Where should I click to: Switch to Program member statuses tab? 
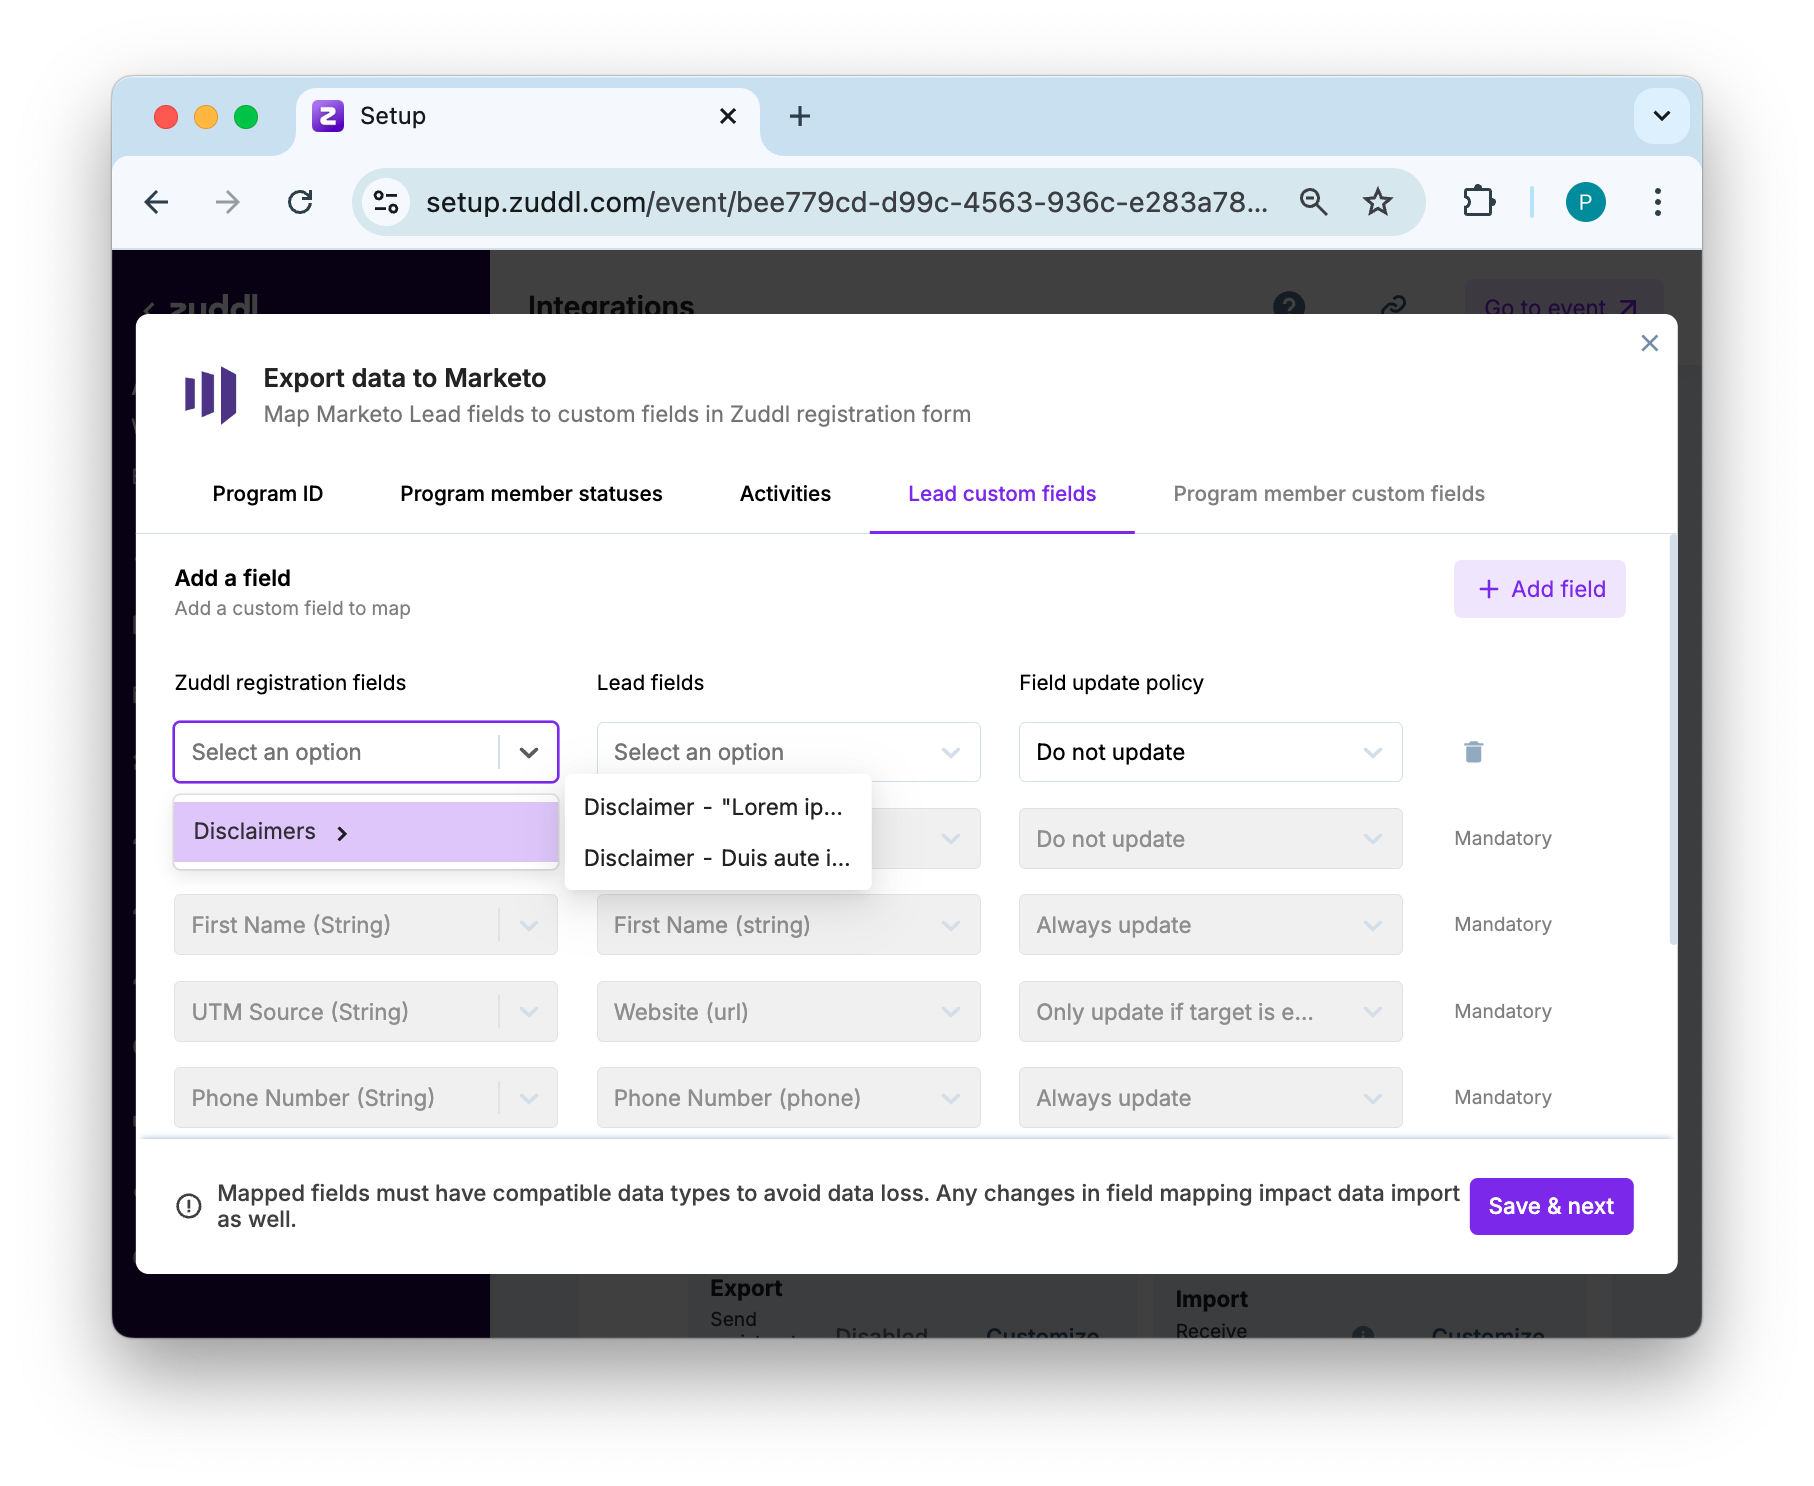(x=531, y=494)
